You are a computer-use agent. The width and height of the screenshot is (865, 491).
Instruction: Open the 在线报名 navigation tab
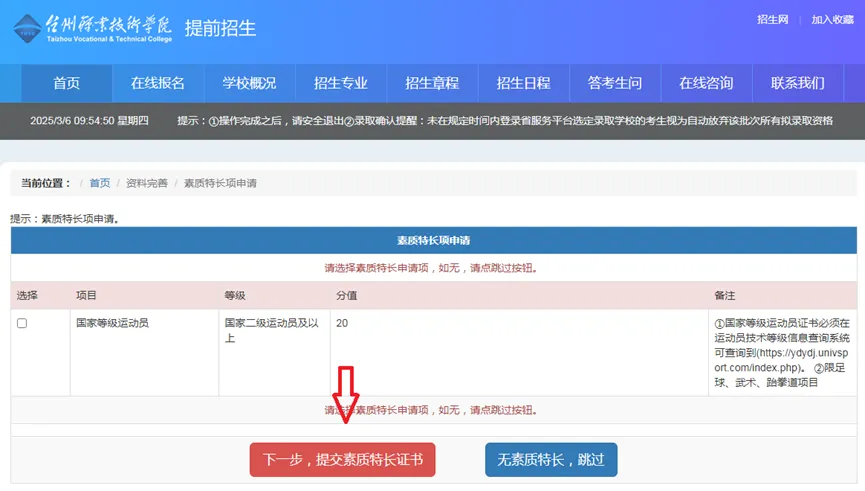pyautogui.click(x=157, y=83)
